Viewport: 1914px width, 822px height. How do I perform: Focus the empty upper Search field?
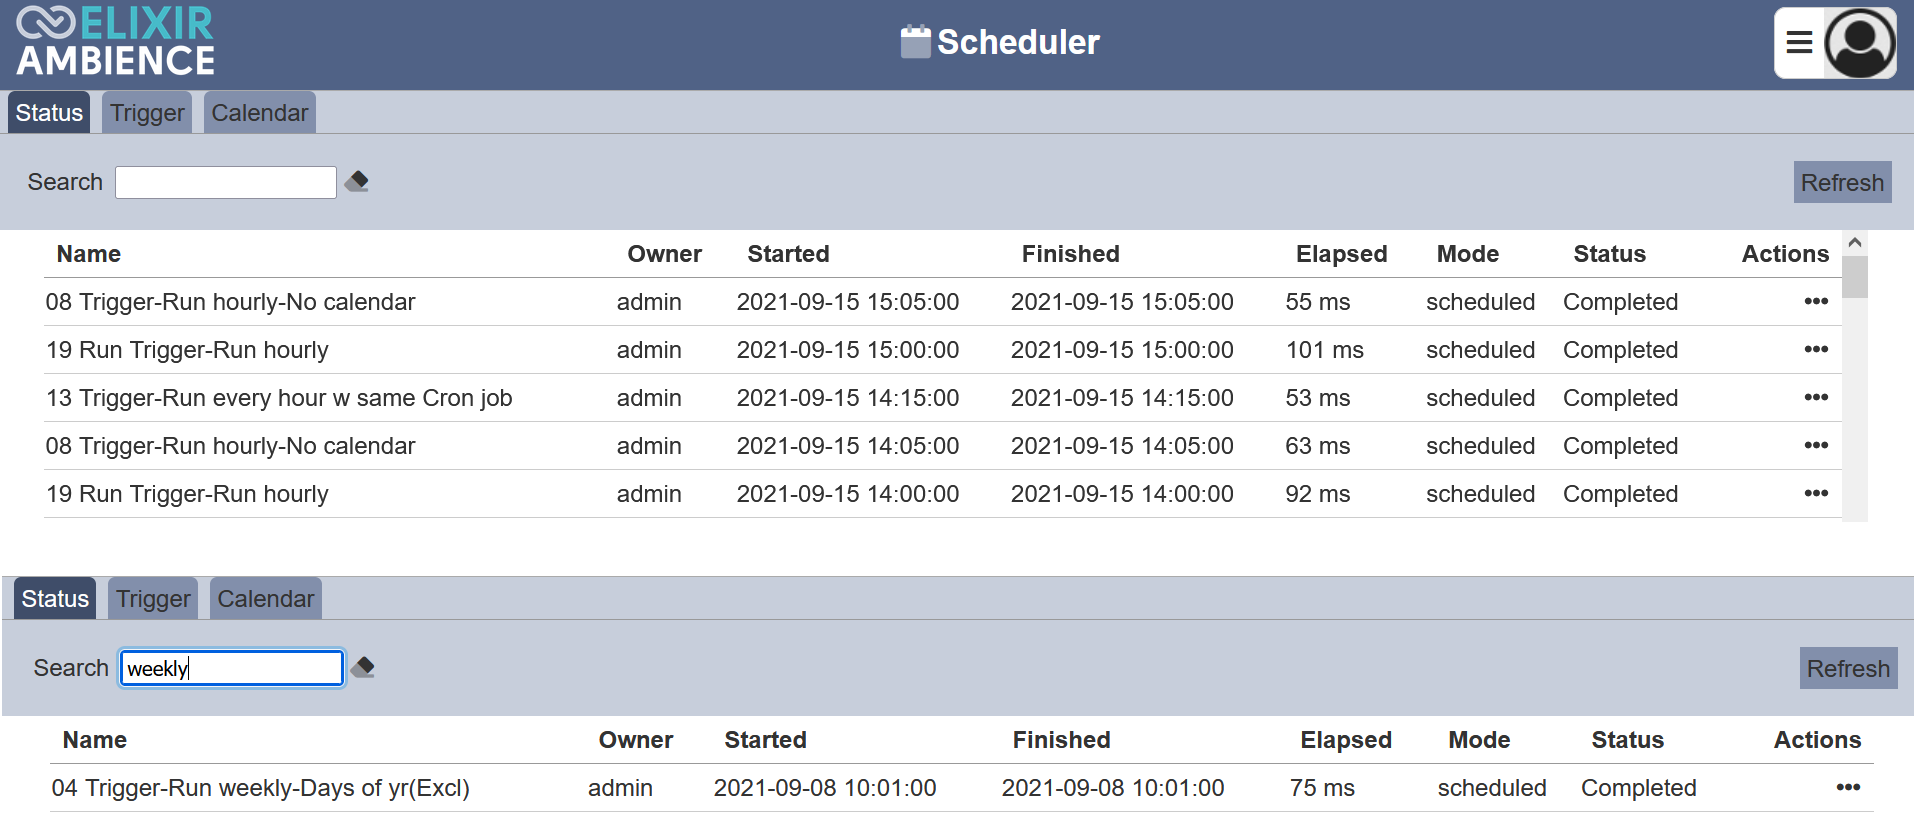[x=226, y=182]
